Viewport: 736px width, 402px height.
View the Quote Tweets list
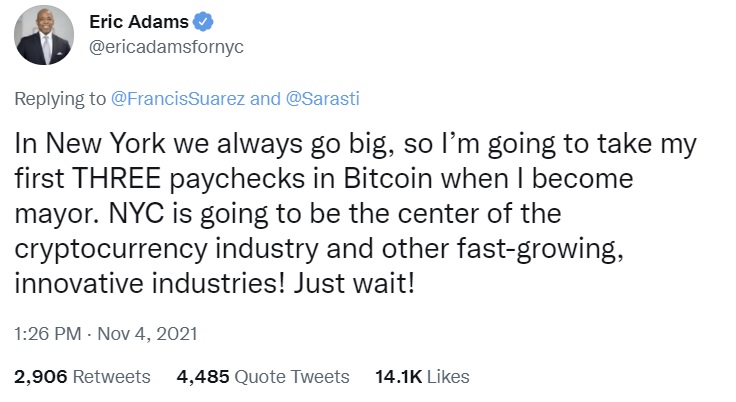click(292, 377)
